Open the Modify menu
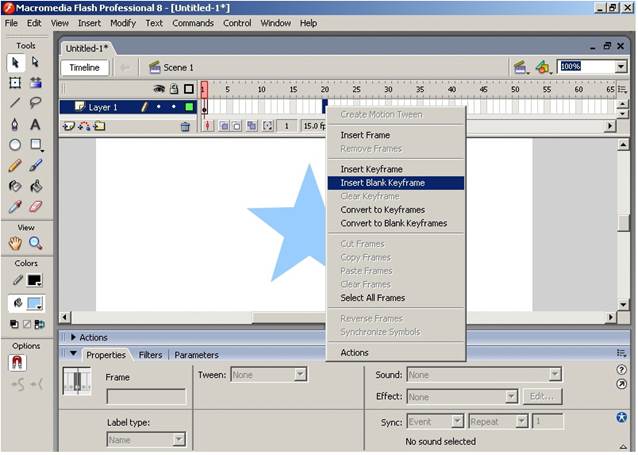 pos(123,23)
